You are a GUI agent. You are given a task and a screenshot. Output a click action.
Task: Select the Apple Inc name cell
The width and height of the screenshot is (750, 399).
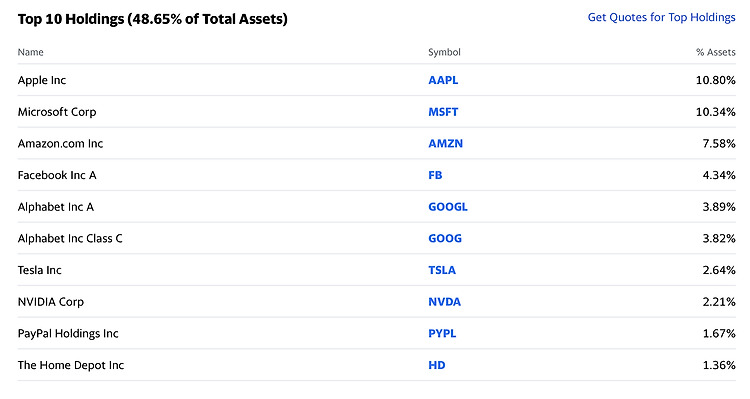pos(42,80)
